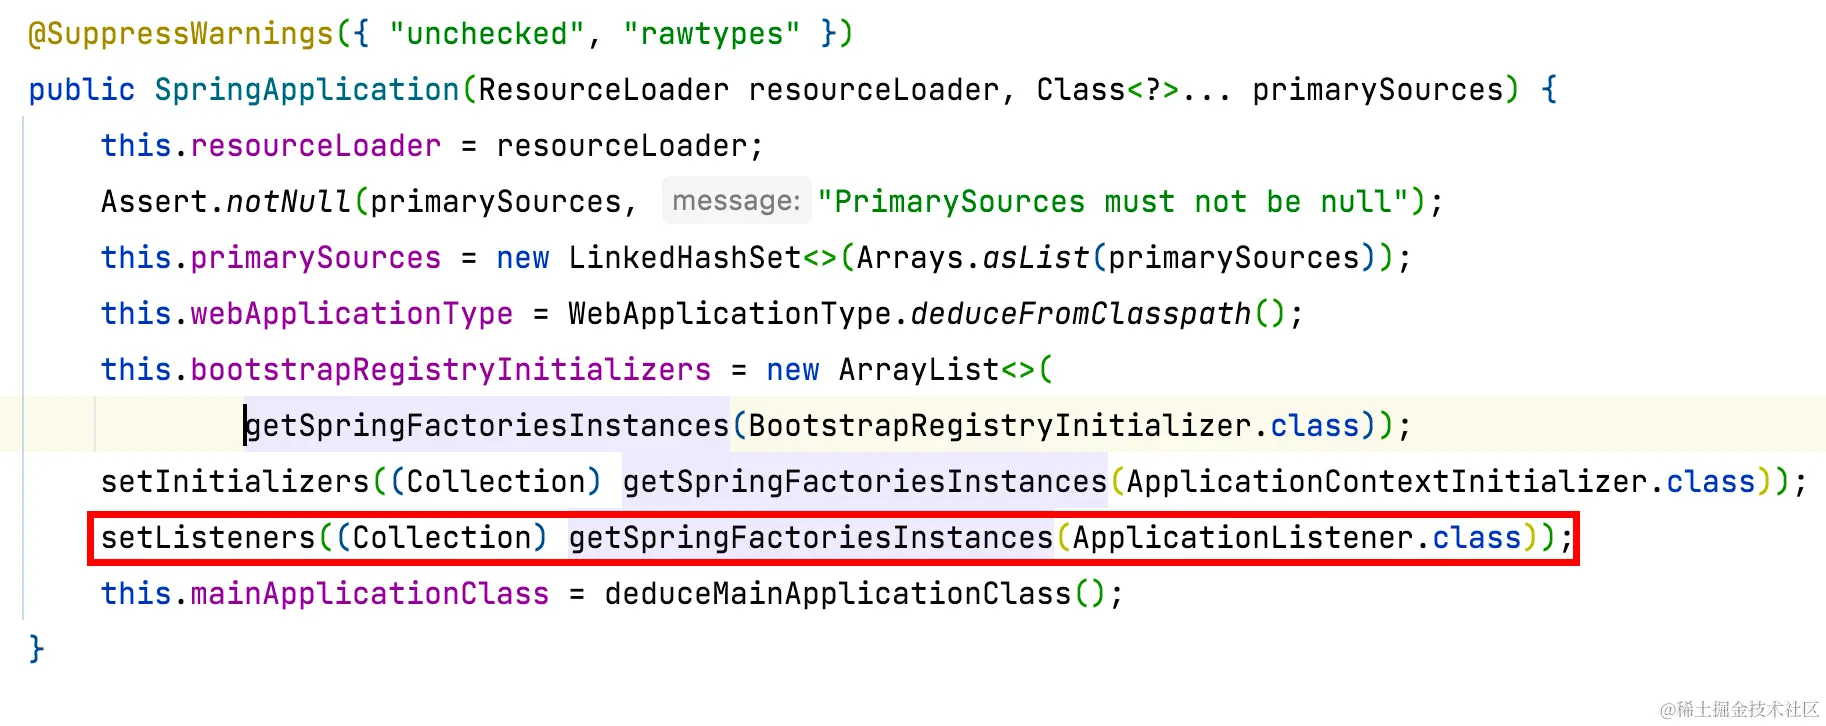Click ApplicationContextInitializer.class argument
The image size is (1826, 726).
click(x=1441, y=482)
